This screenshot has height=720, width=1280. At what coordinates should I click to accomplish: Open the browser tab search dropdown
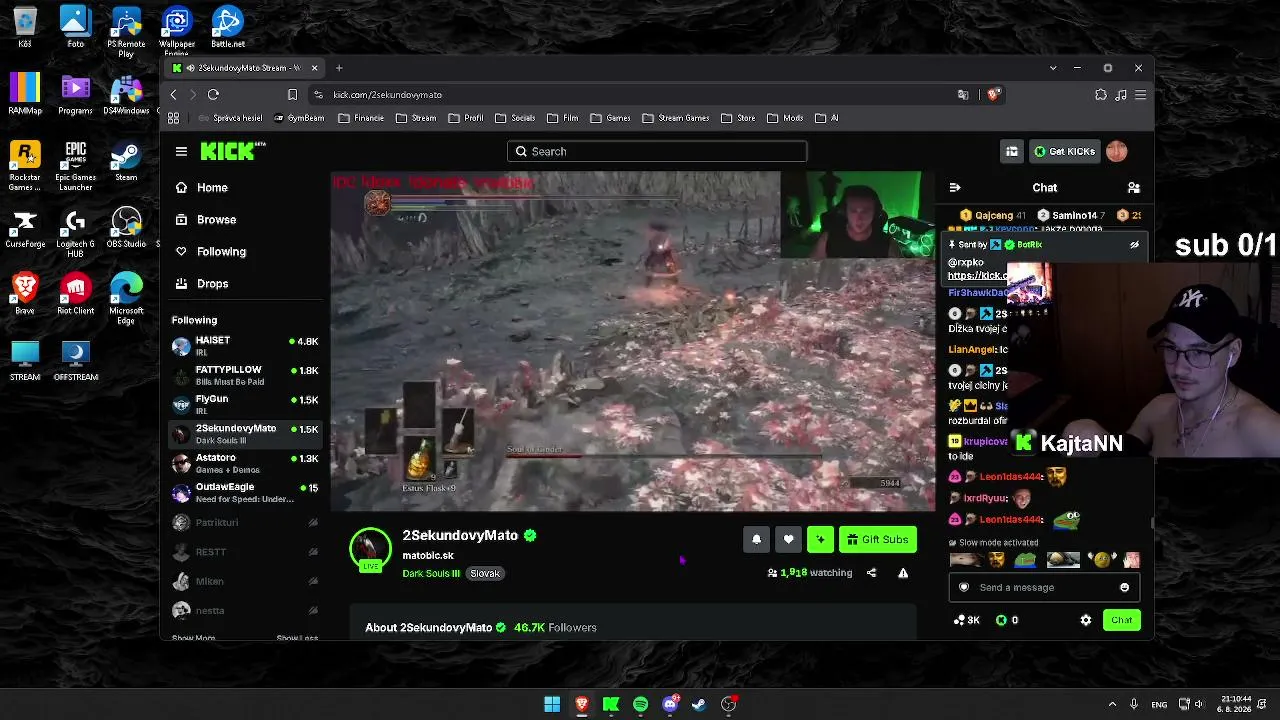coord(1053,68)
